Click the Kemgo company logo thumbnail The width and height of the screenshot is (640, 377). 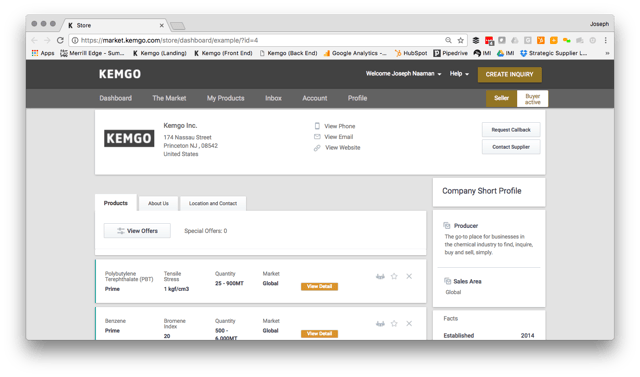tap(129, 138)
